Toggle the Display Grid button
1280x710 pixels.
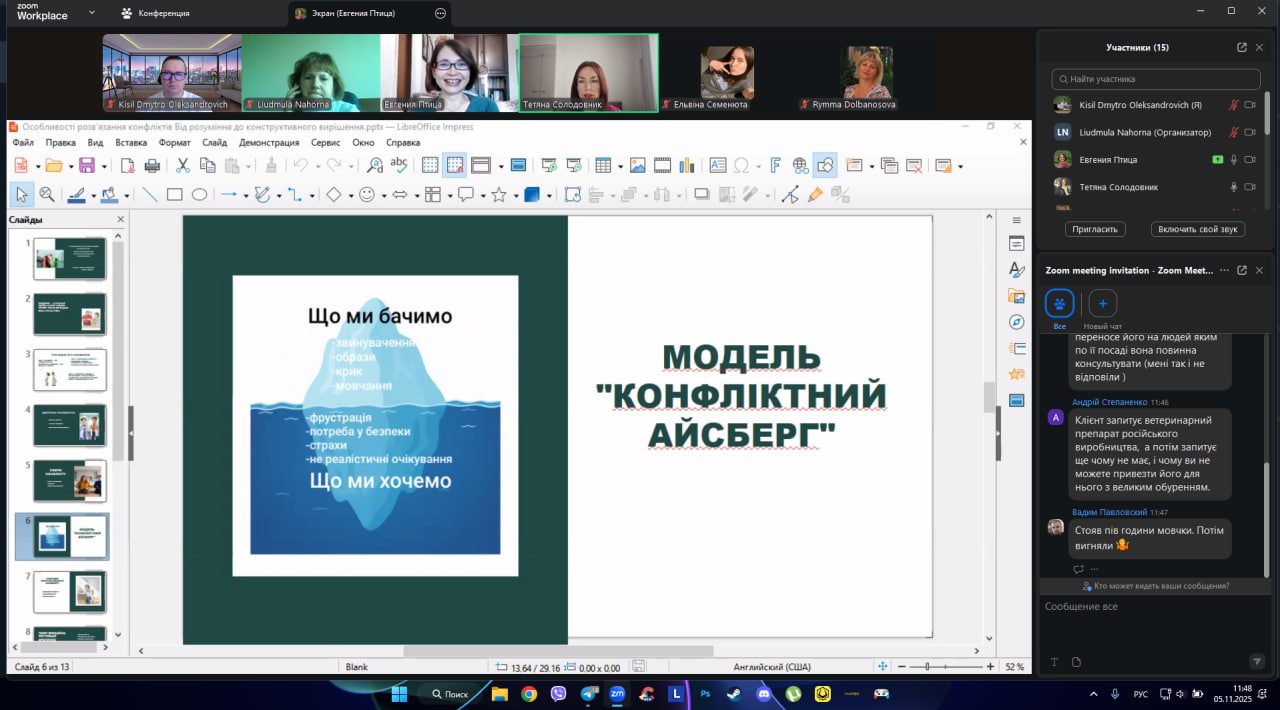point(430,166)
